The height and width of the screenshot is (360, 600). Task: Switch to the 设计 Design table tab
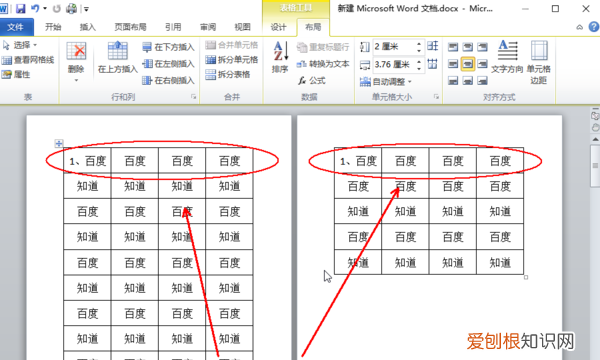(278, 27)
